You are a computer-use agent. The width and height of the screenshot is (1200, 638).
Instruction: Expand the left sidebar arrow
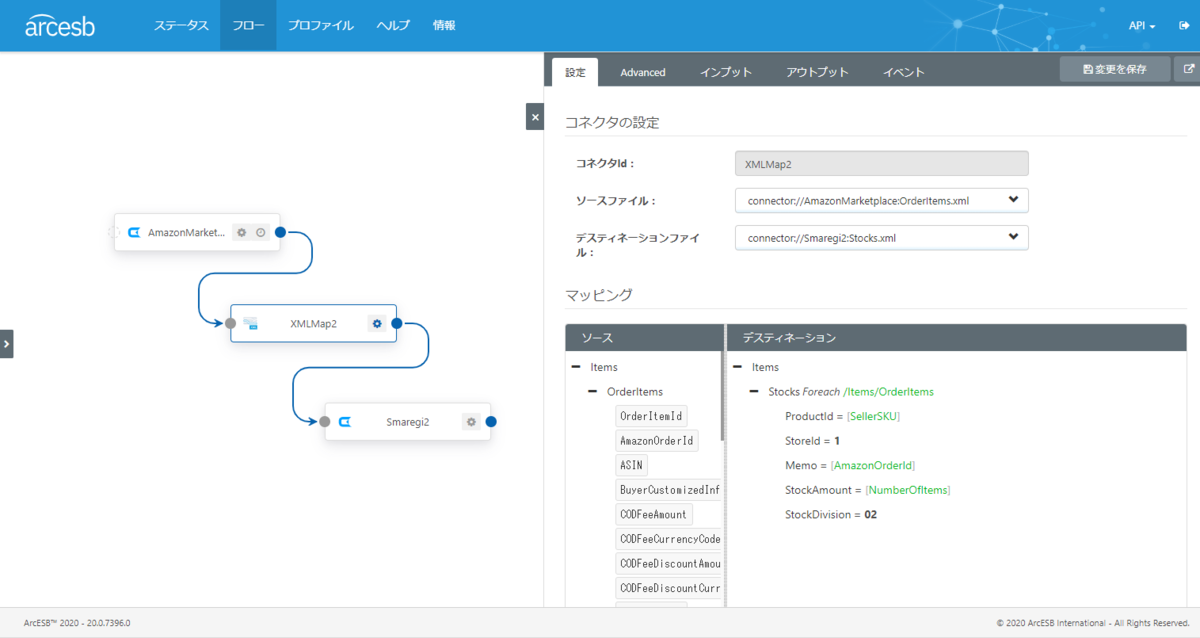6,344
